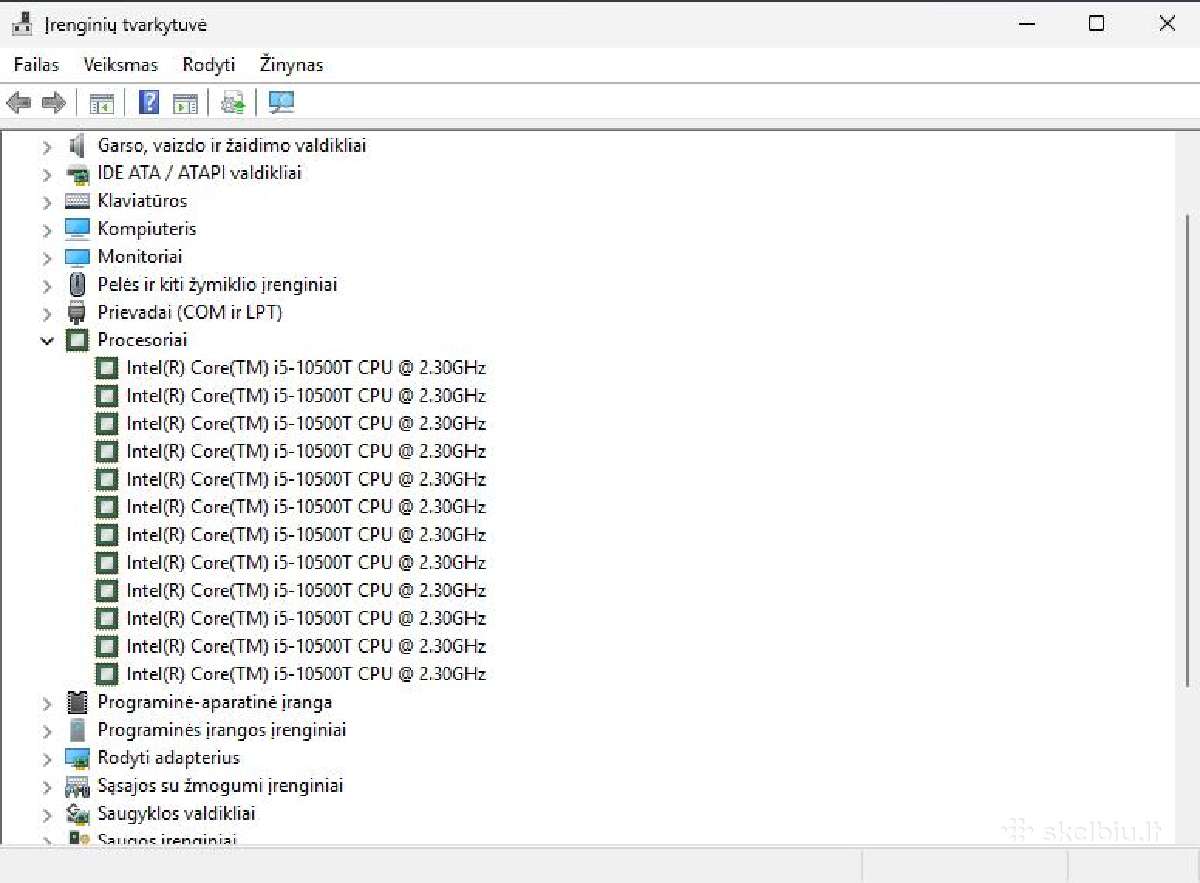The image size is (1200, 883).
Task: Collapse the Procesoriai category
Action: (47, 341)
